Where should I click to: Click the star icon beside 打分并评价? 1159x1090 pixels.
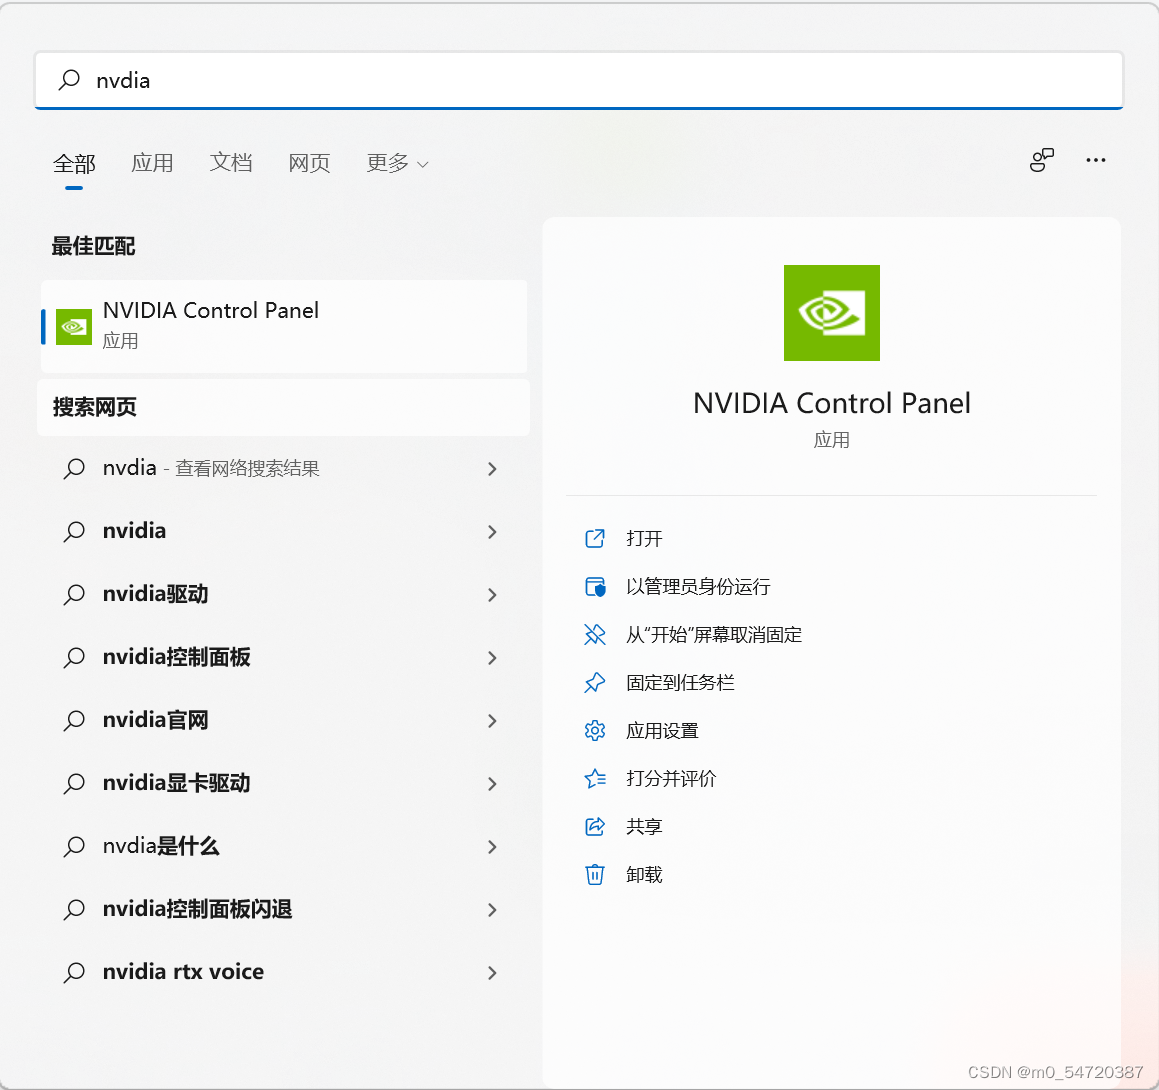(595, 779)
